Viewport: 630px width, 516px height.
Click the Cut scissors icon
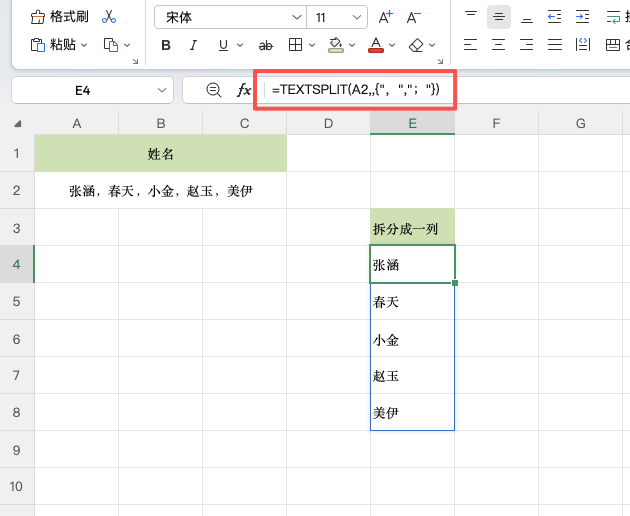tap(109, 17)
